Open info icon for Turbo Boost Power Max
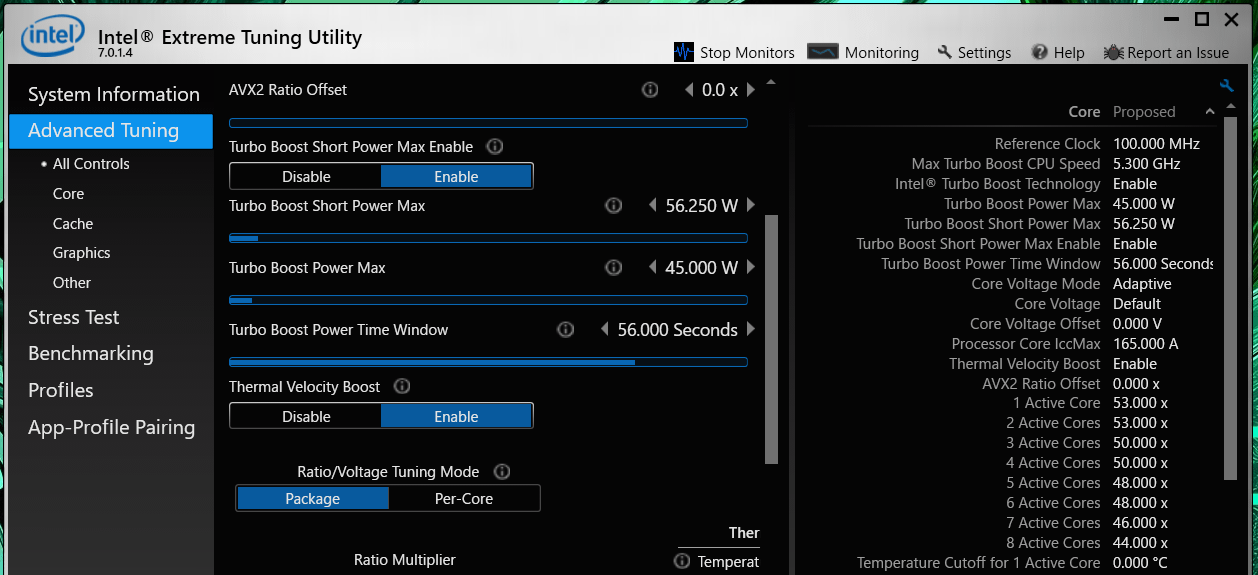 coord(614,268)
